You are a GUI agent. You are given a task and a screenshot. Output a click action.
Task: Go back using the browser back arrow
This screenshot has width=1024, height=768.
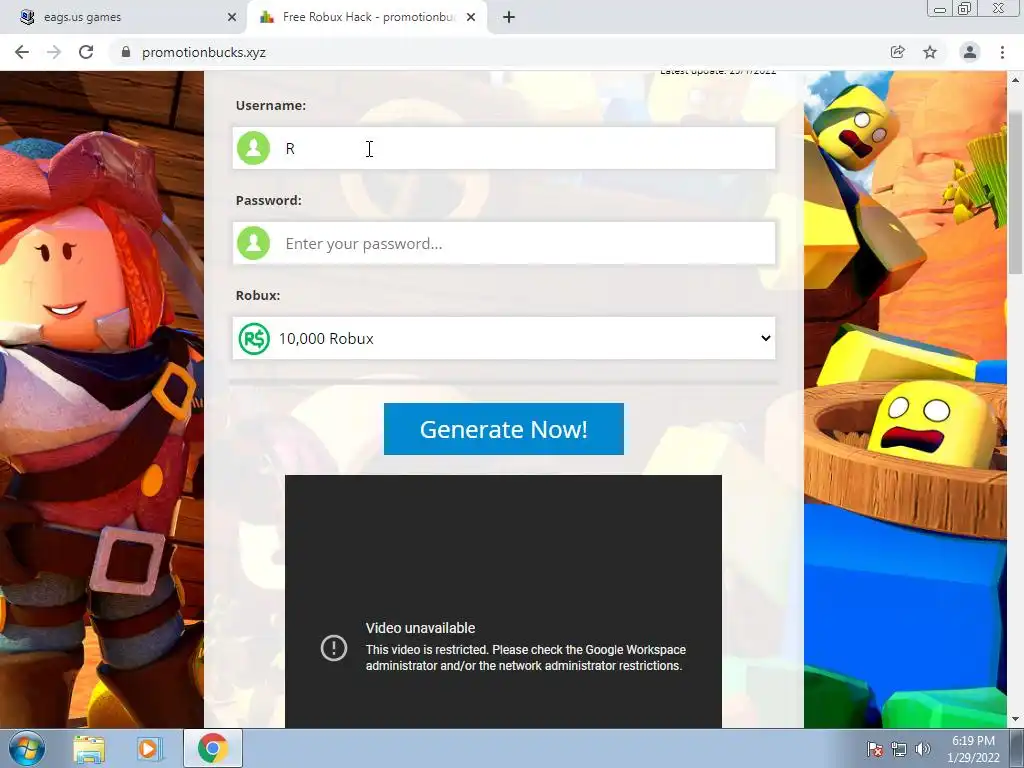point(22,52)
